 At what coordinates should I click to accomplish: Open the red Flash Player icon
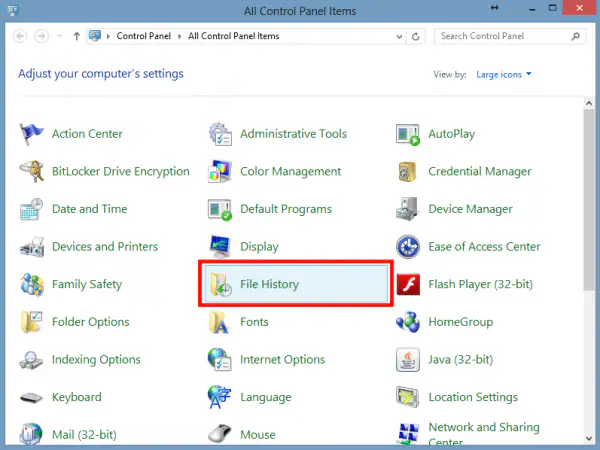tap(408, 284)
